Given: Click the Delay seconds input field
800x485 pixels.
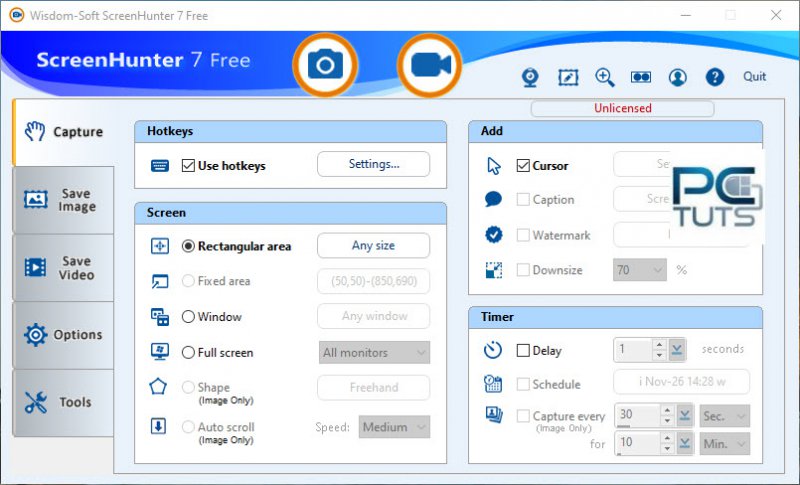Looking at the screenshot, I should 632,350.
